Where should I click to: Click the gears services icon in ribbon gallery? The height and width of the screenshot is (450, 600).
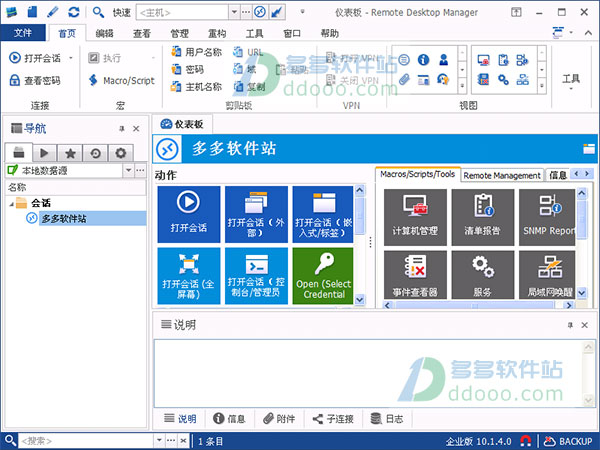click(x=503, y=80)
